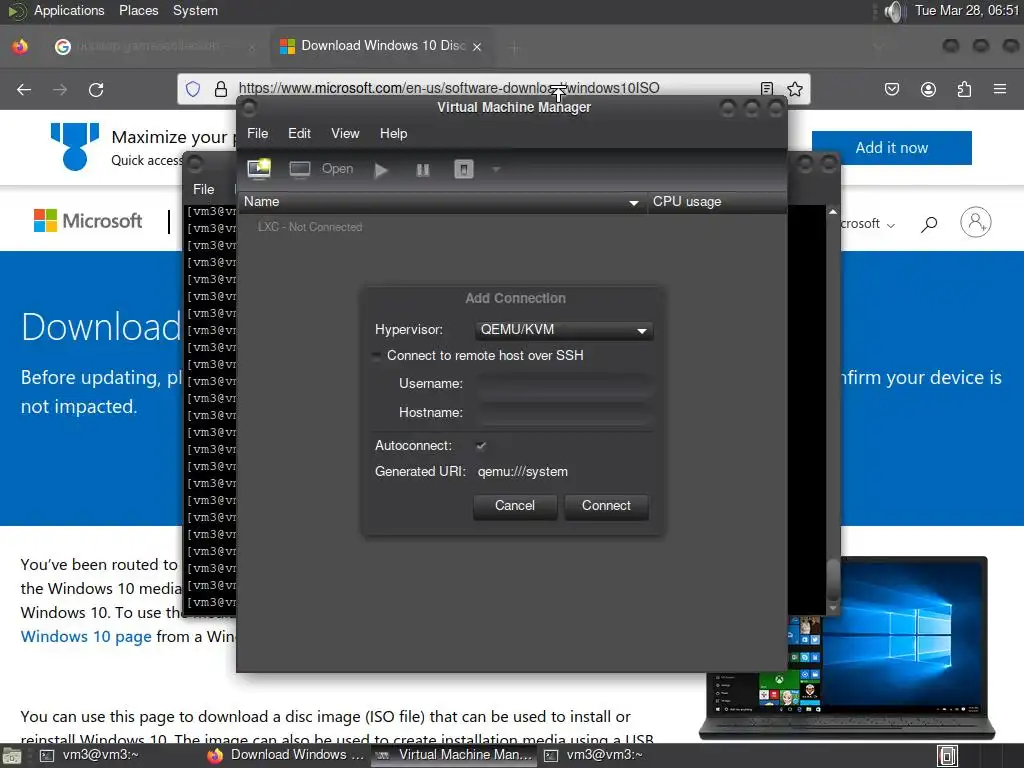Click the Hostname input field
The image size is (1024, 768).
[564, 413]
